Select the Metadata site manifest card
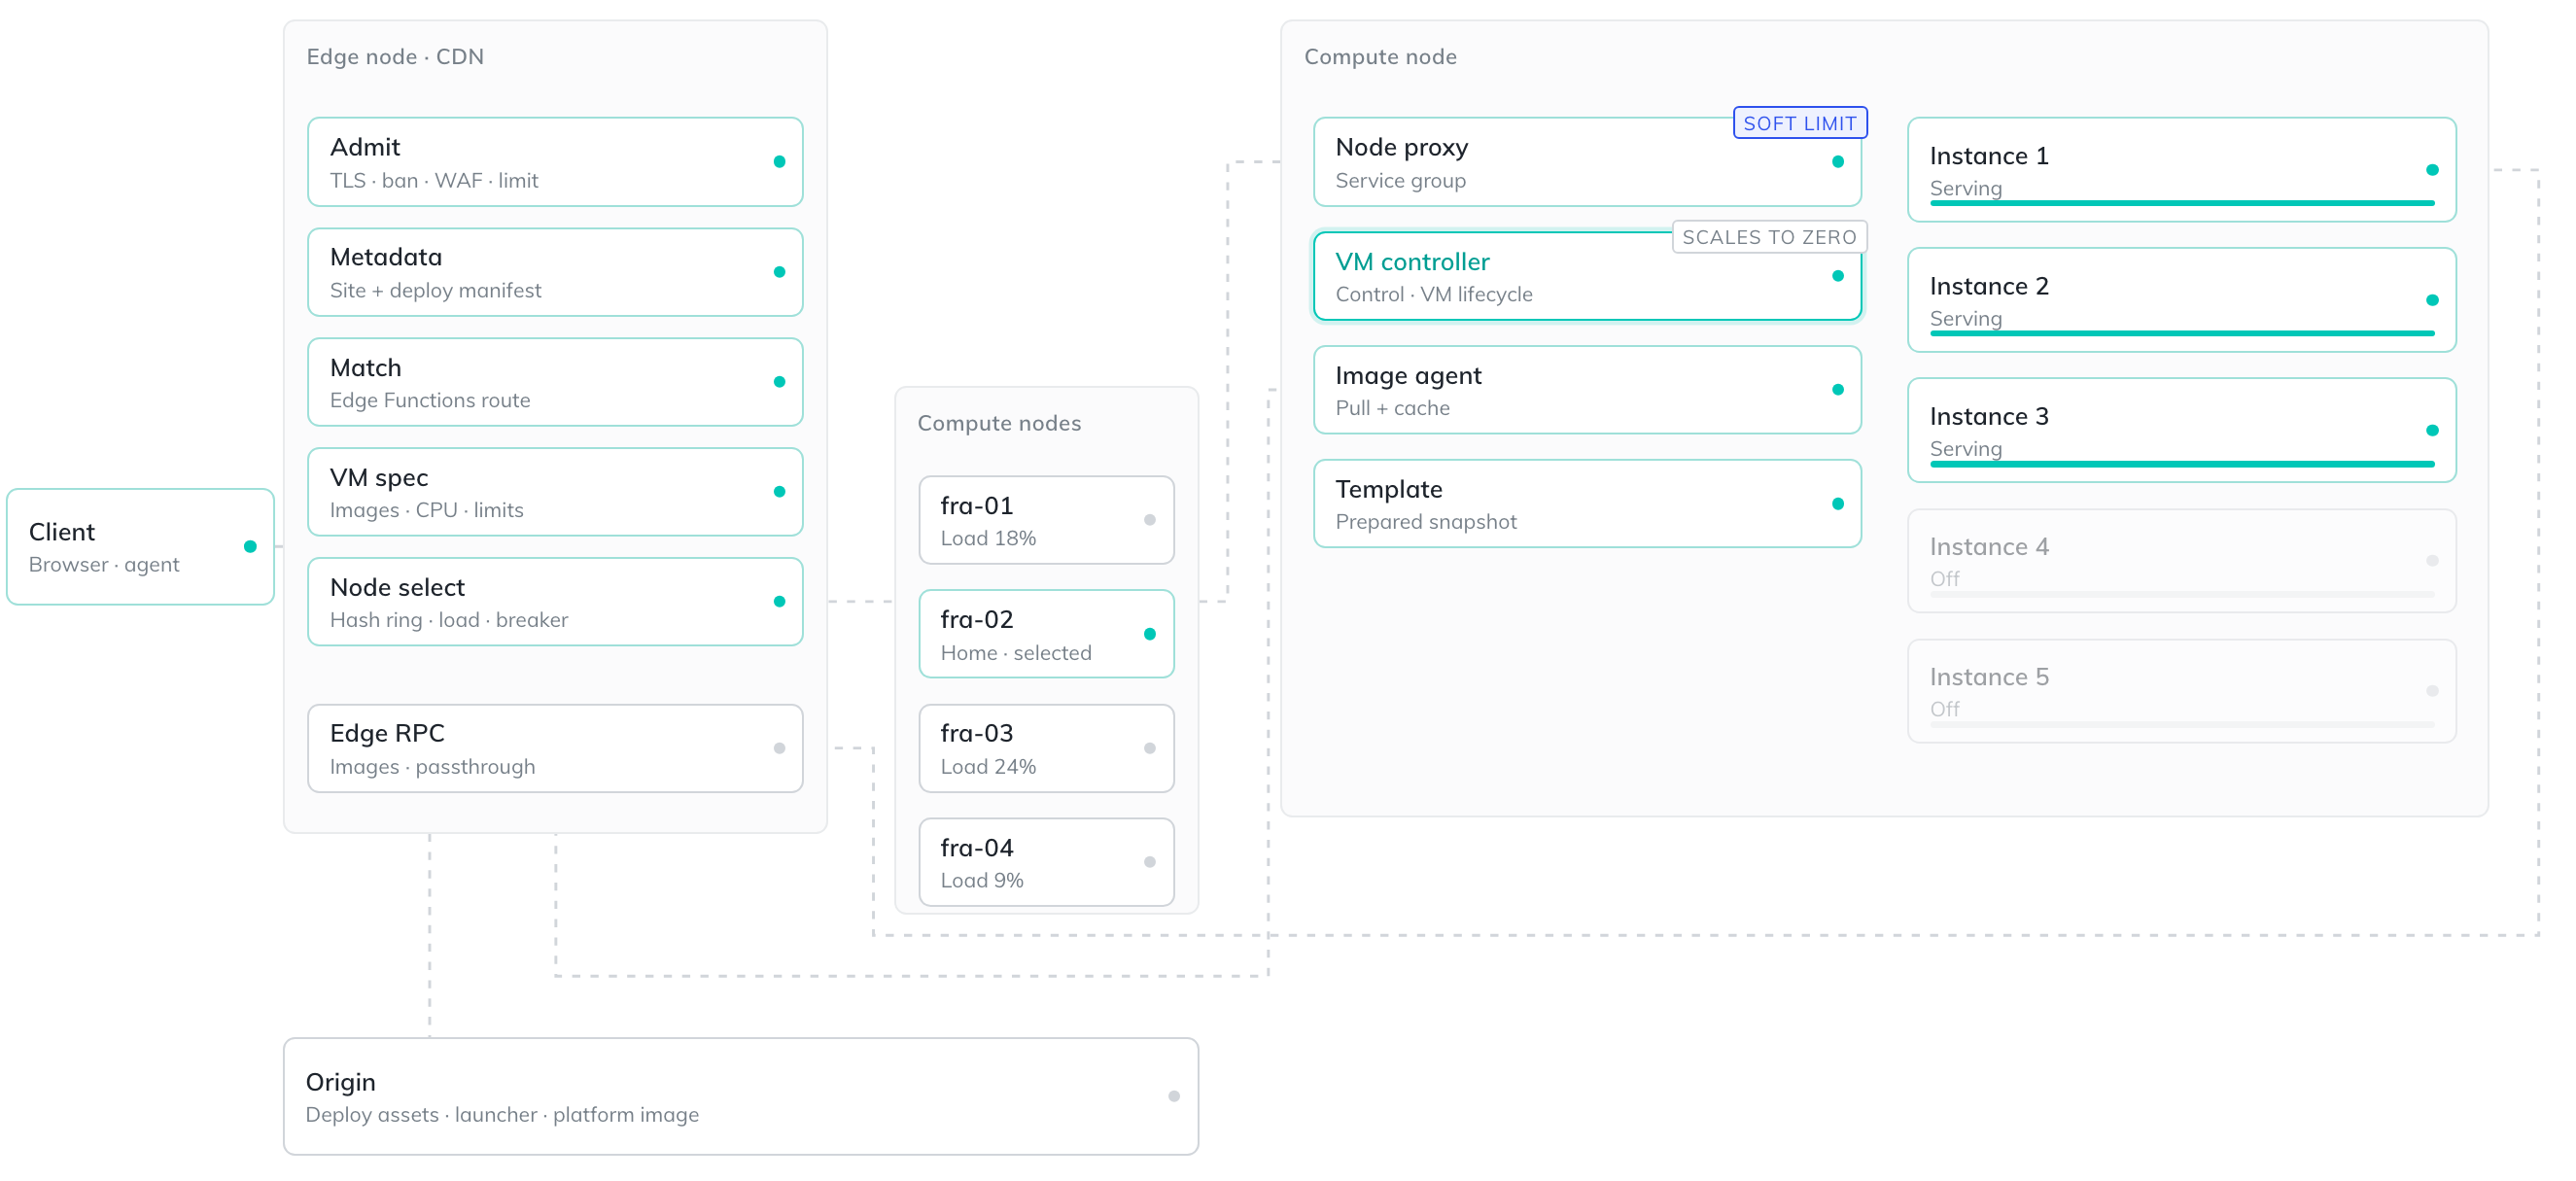 (x=555, y=272)
